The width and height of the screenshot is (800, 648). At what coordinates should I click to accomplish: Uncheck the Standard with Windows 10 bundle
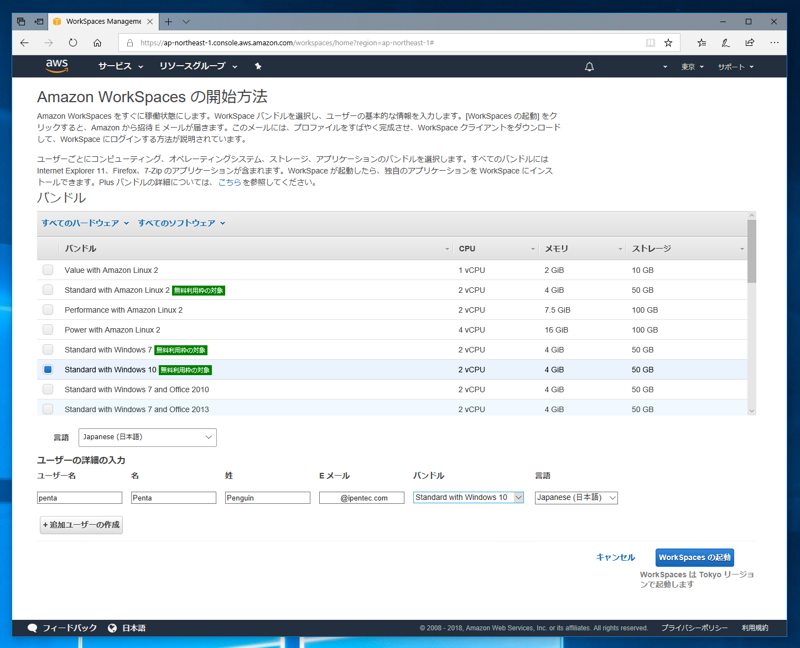point(48,369)
